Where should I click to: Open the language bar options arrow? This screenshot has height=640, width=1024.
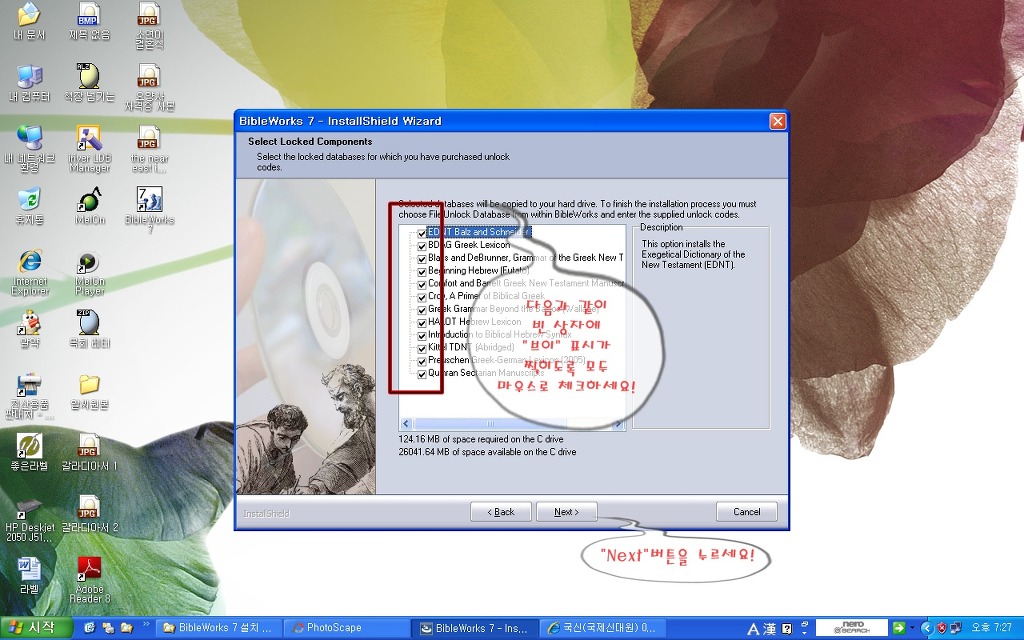803,634
